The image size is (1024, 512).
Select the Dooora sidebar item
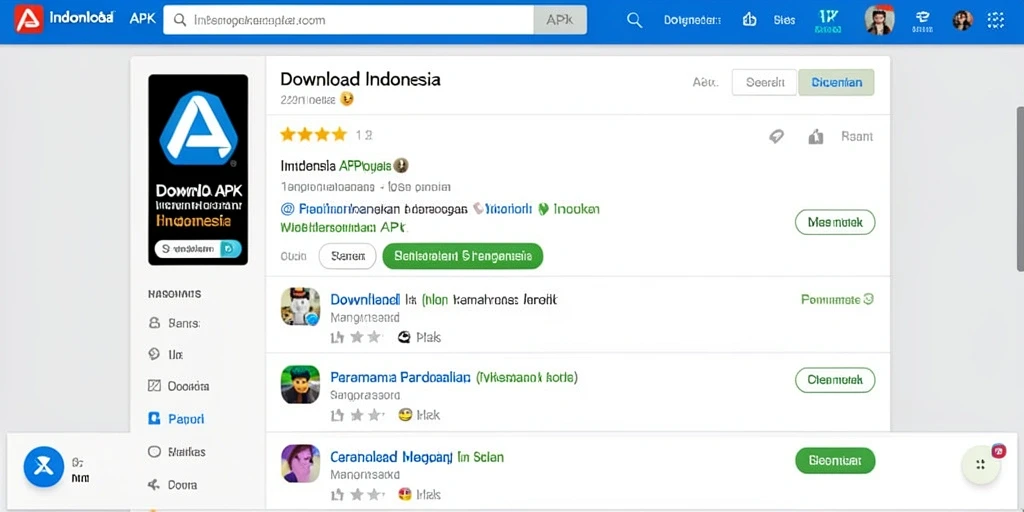pyautogui.click(x=179, y=386)
